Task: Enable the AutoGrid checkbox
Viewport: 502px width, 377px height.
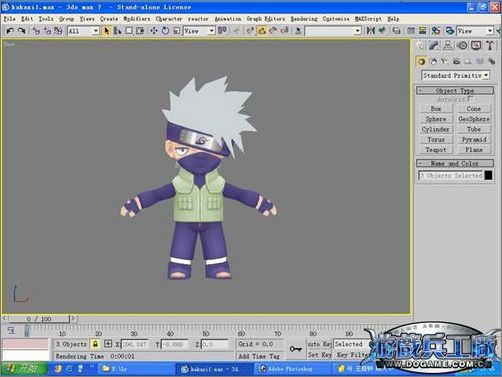Action: (x=470, y=99)
